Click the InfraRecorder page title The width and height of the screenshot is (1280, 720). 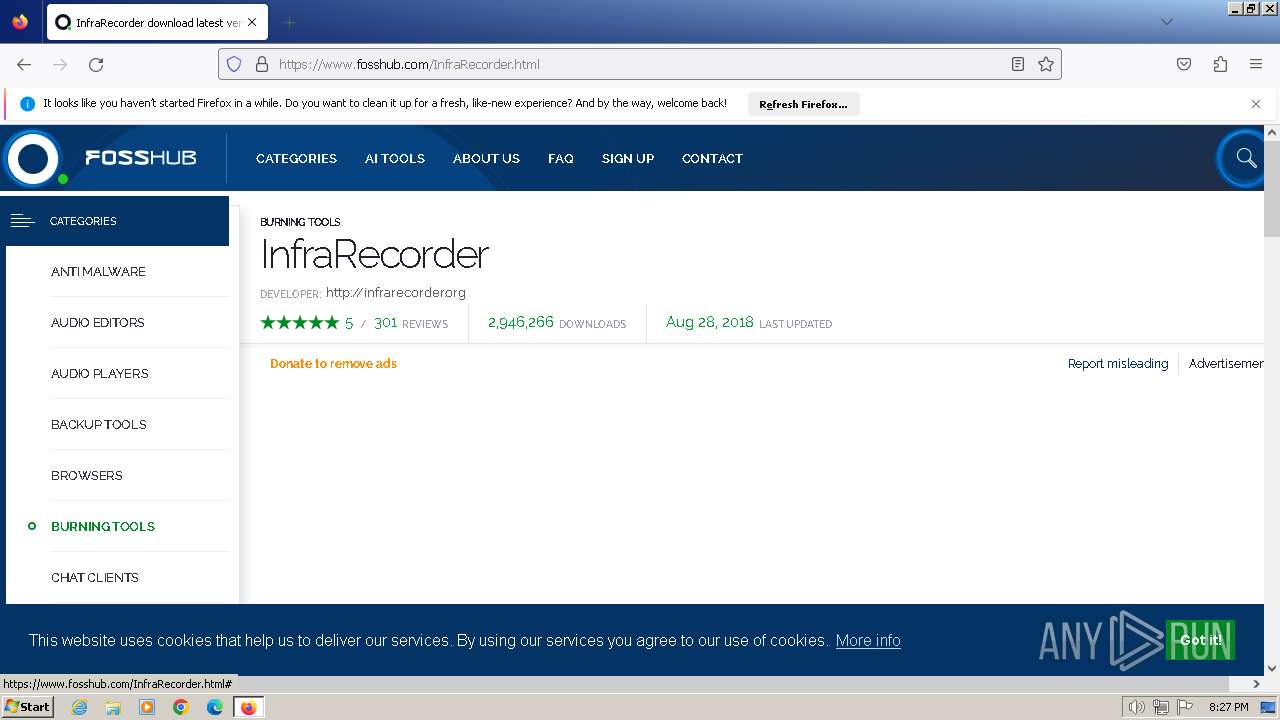pyautogui.click(x=375, y=255)
